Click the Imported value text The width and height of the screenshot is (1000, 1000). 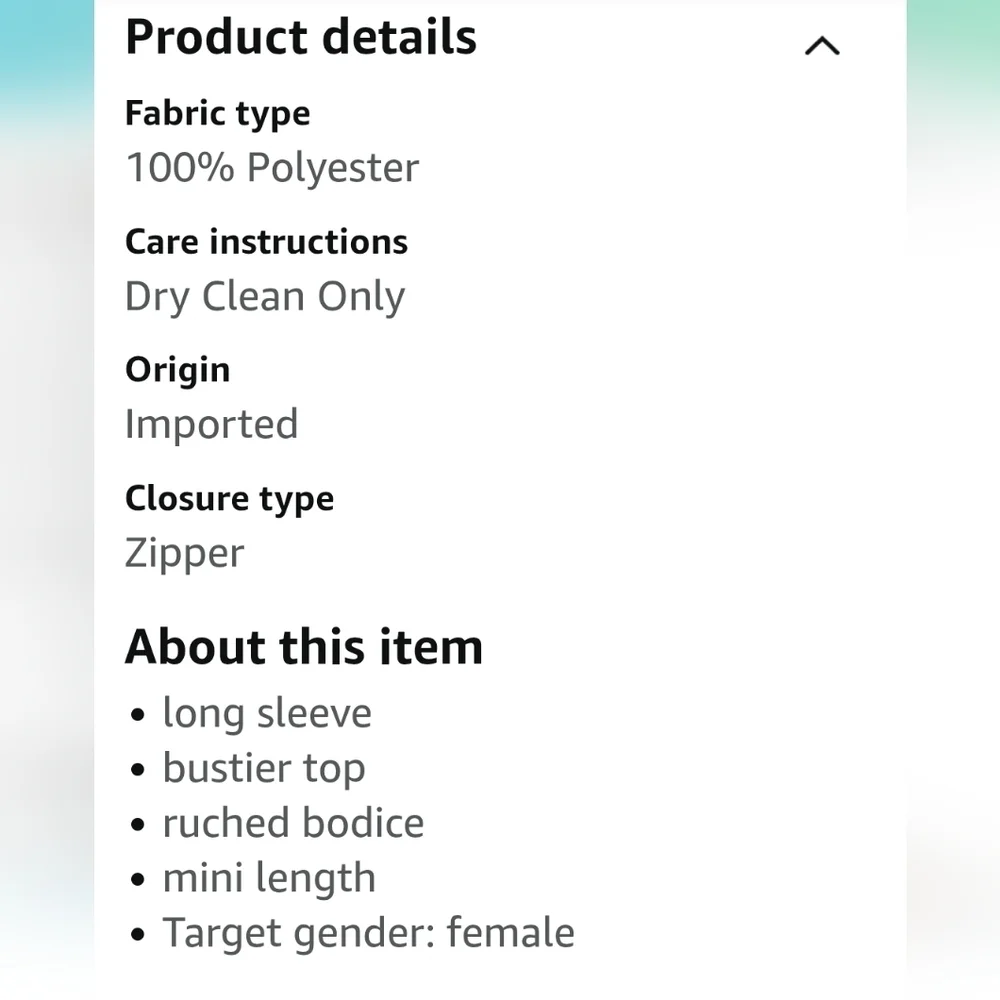(211, 424)
